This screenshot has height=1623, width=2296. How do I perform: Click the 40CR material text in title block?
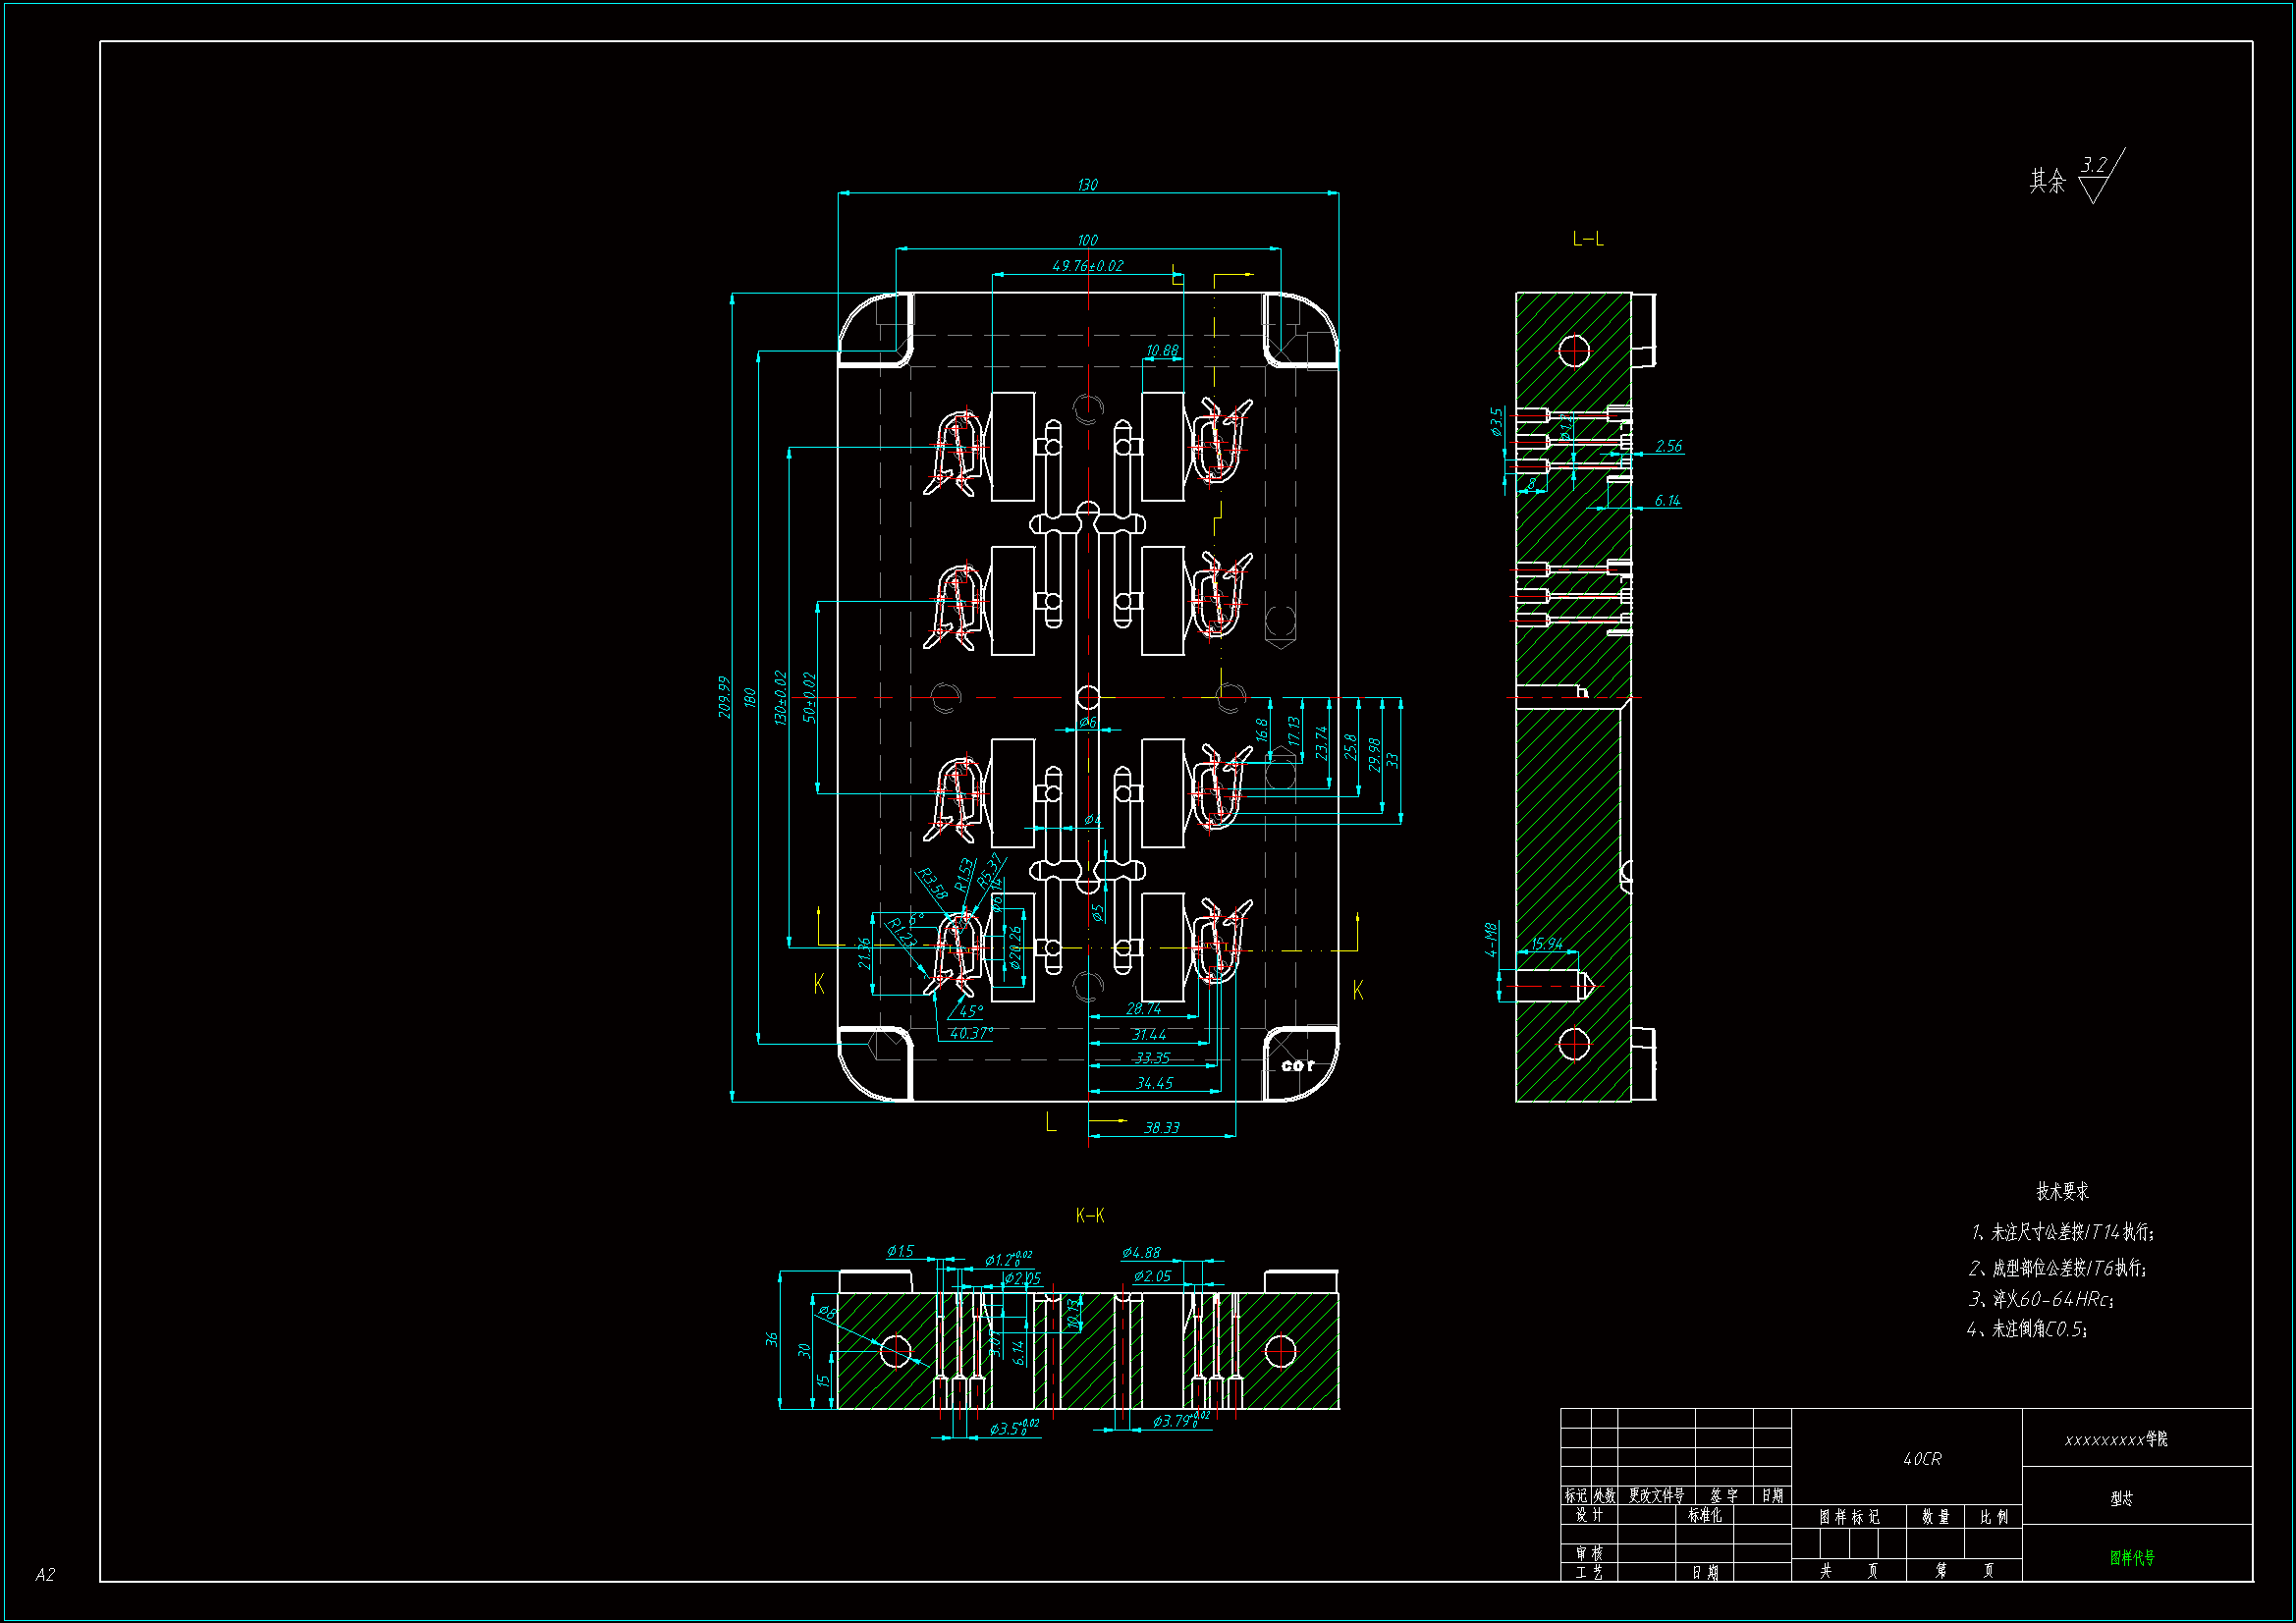1921,1459
